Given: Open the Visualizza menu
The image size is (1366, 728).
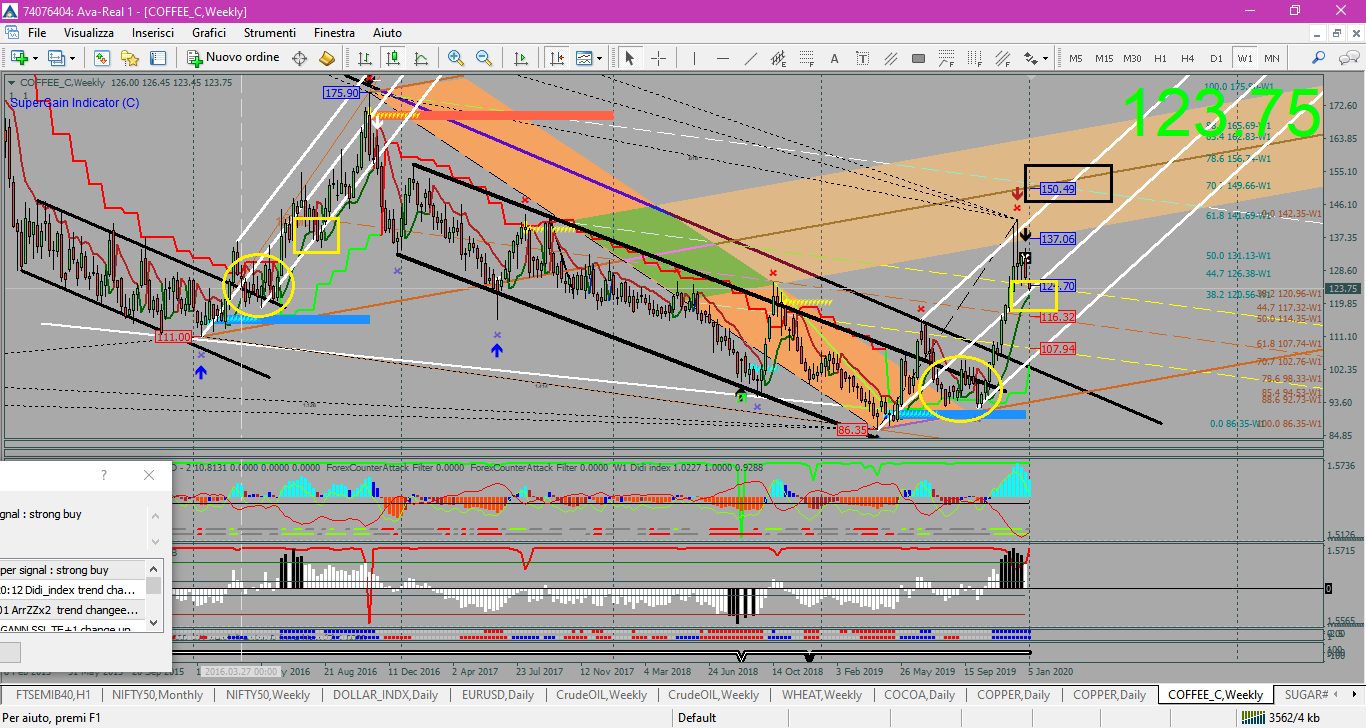Looking at the screenshot, I should coord(89,33).
